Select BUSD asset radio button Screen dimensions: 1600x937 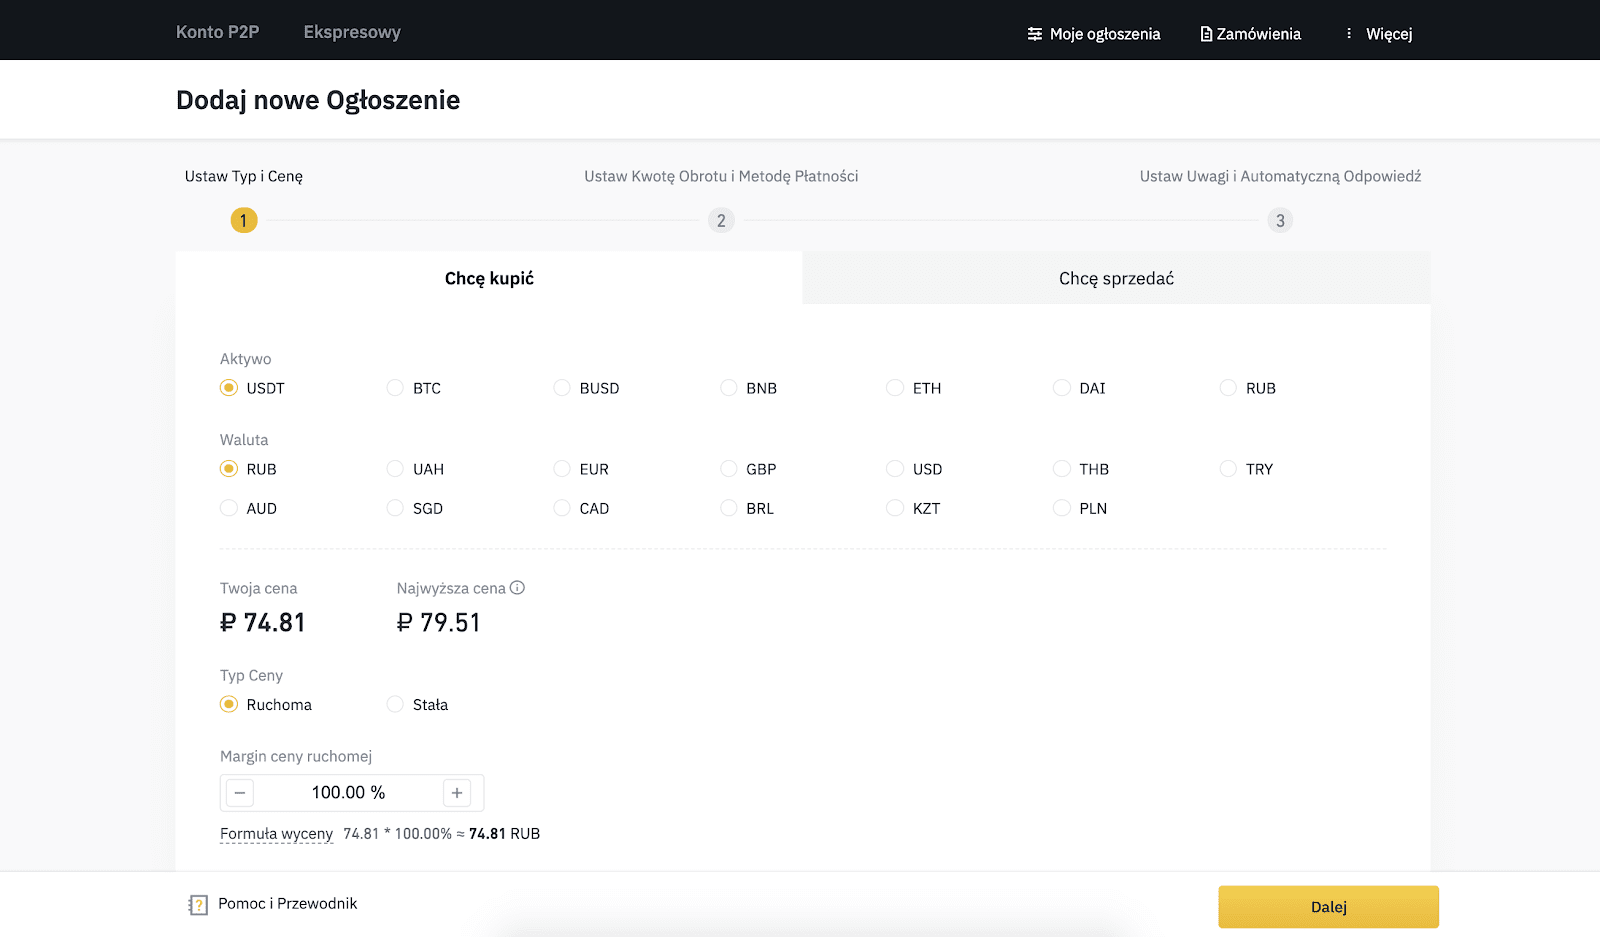(562, 388)
